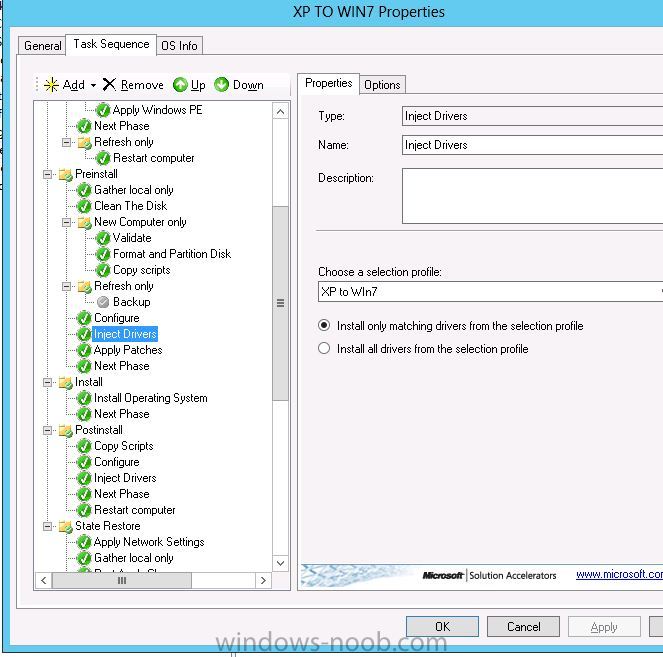
Task: Click the check icon beside Gather local only under Preinstall
Action: (x=84, y=190)
